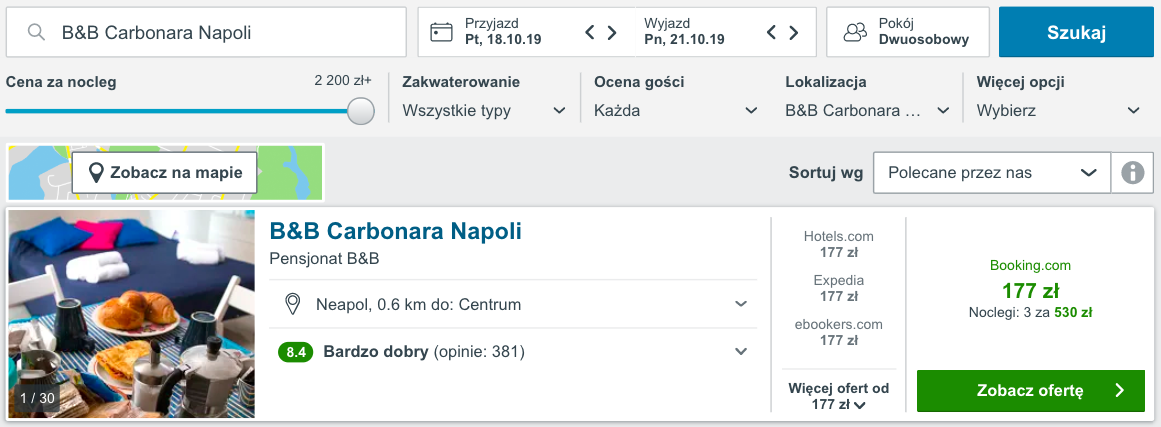Go to previous departure date
This screenshot has height=427, width=1161.
[772, 33]
